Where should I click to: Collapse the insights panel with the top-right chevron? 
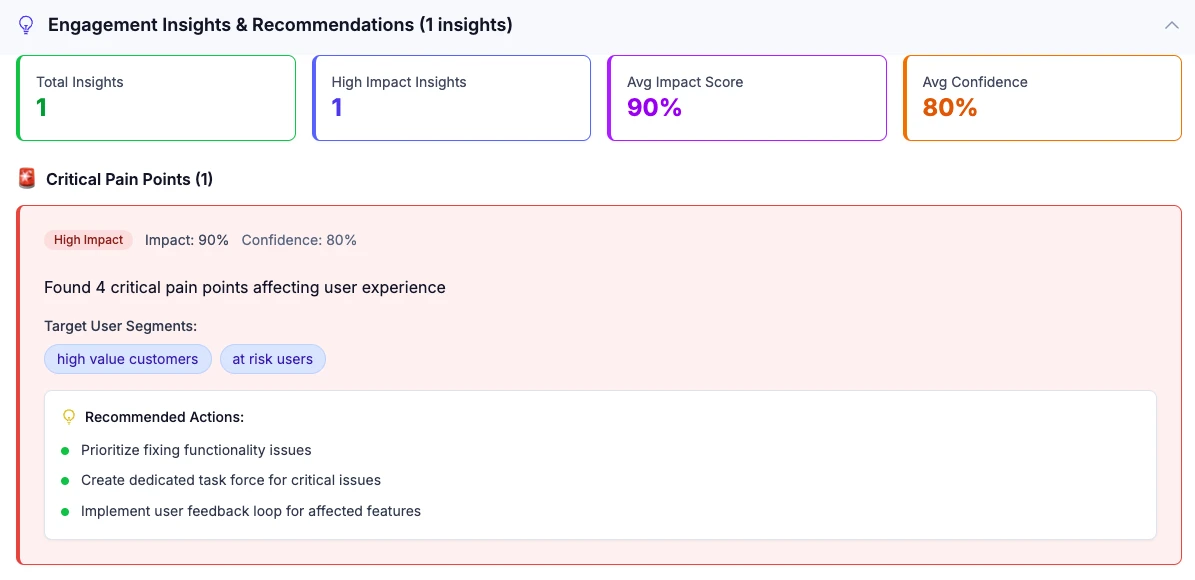point(1172,25)
